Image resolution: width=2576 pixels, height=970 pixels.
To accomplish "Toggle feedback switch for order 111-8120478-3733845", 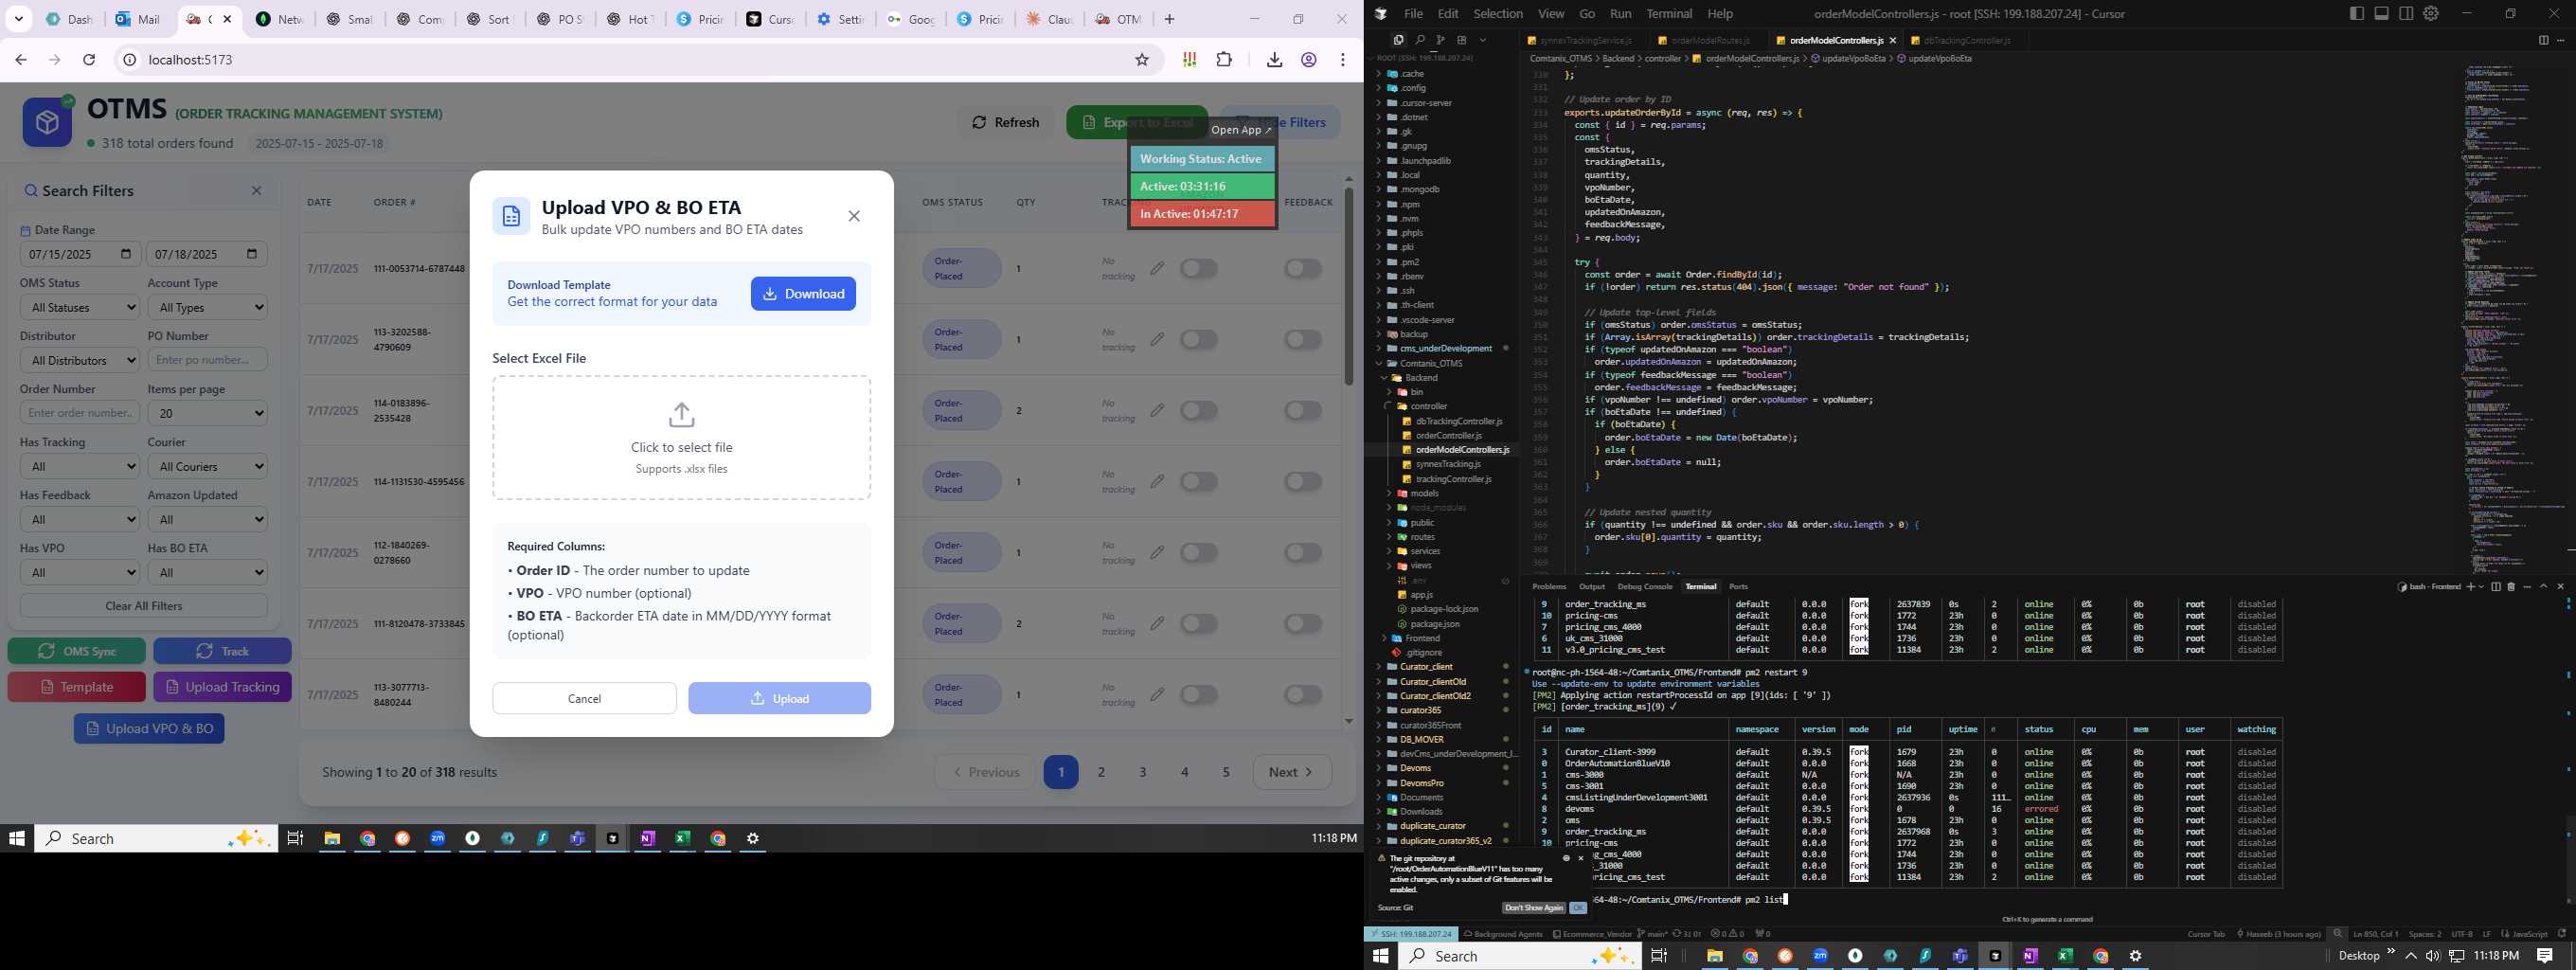I will [x=1303, y=623].
